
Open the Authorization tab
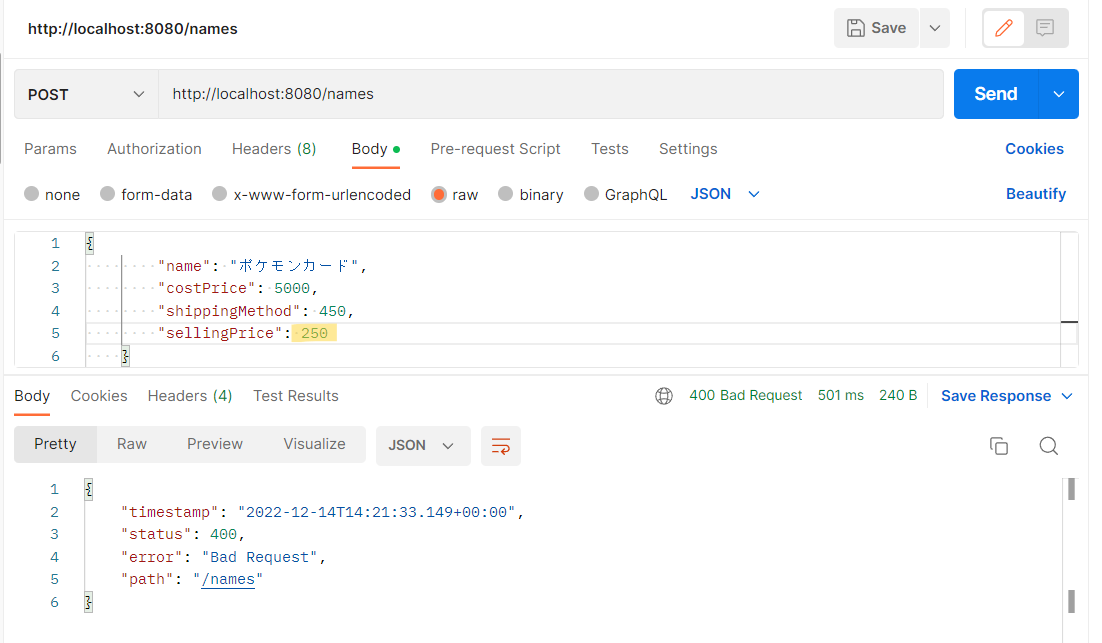[154, 149]
